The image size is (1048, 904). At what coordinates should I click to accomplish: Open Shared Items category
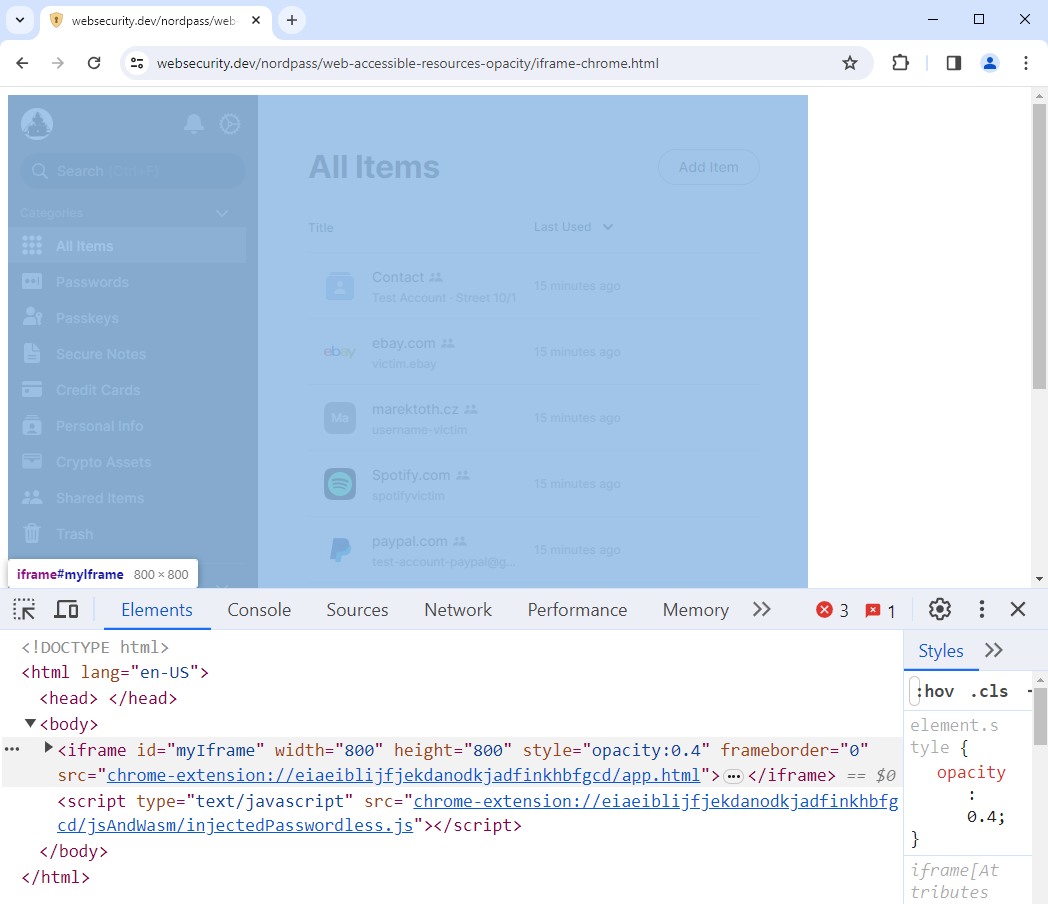point(127,498)
